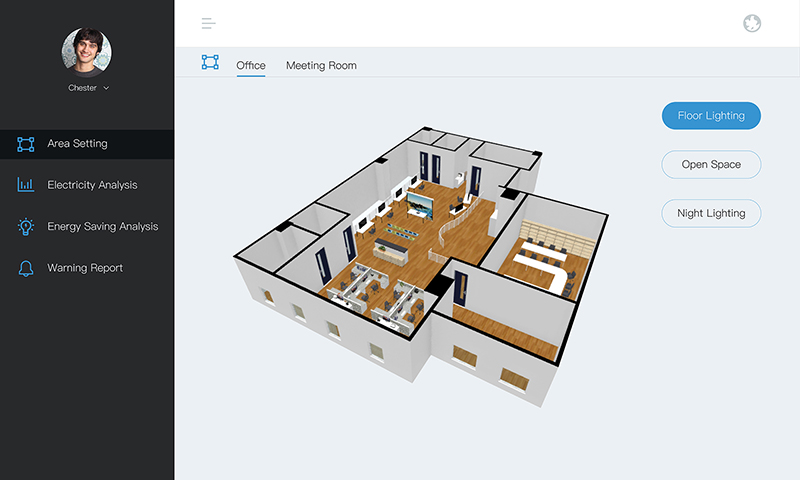Click the Energy Saving lightbulb icon
This screenshot has width=800, height=480.
click(x=26, y=226)
